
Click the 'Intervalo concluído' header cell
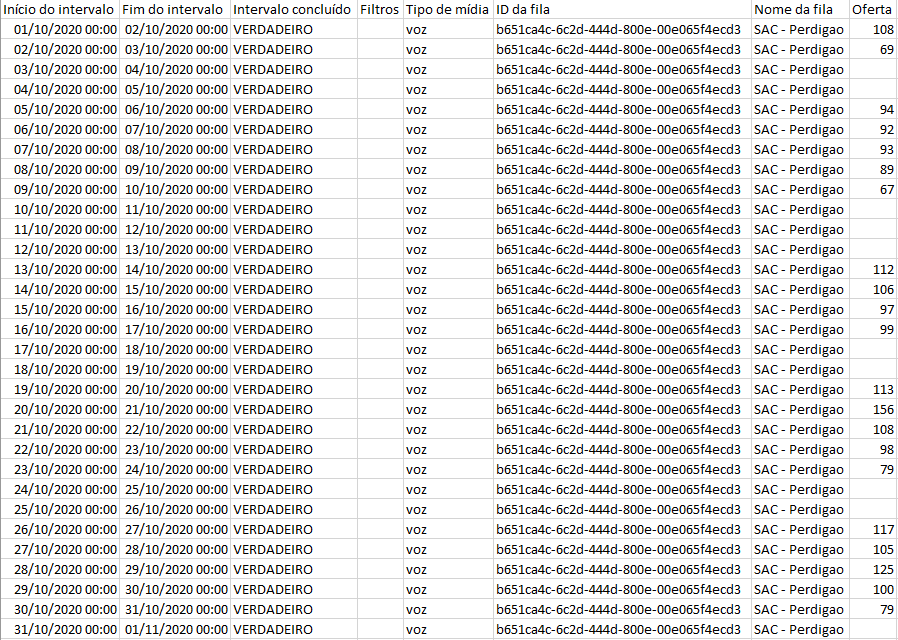click(294, 10)
